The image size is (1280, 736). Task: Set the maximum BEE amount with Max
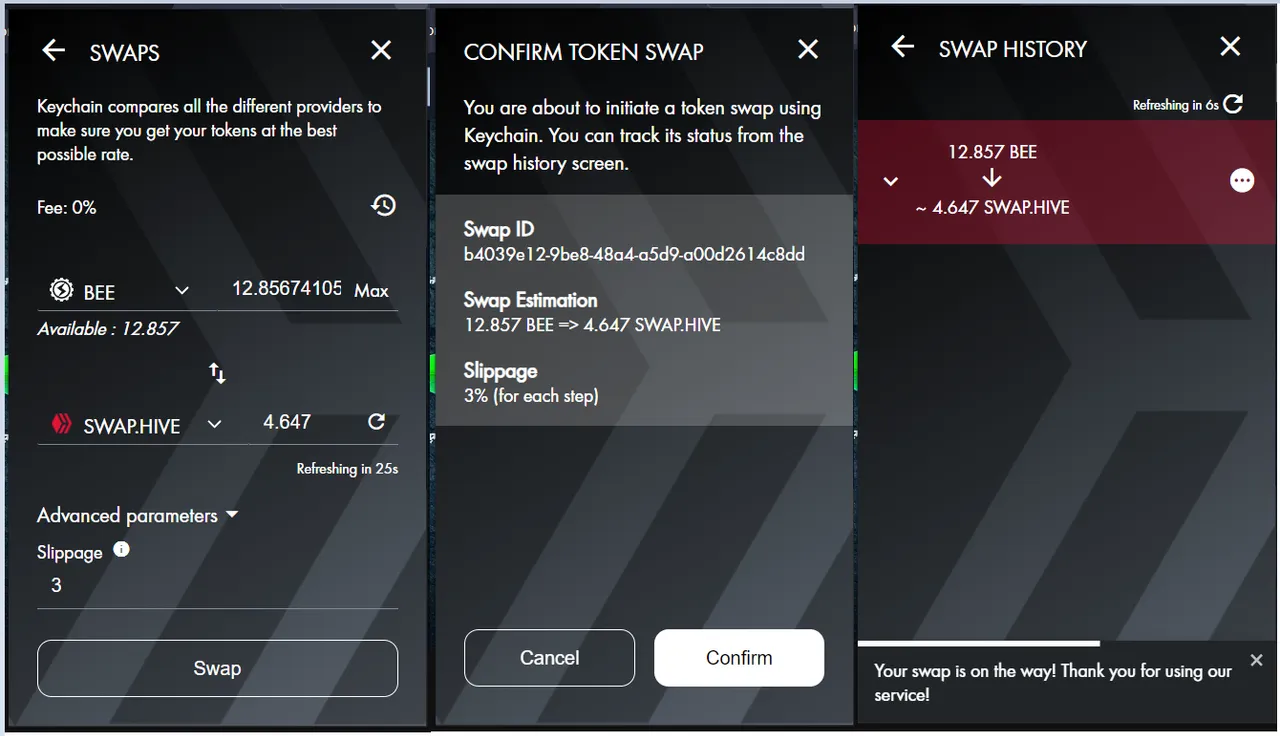(371, 291)
